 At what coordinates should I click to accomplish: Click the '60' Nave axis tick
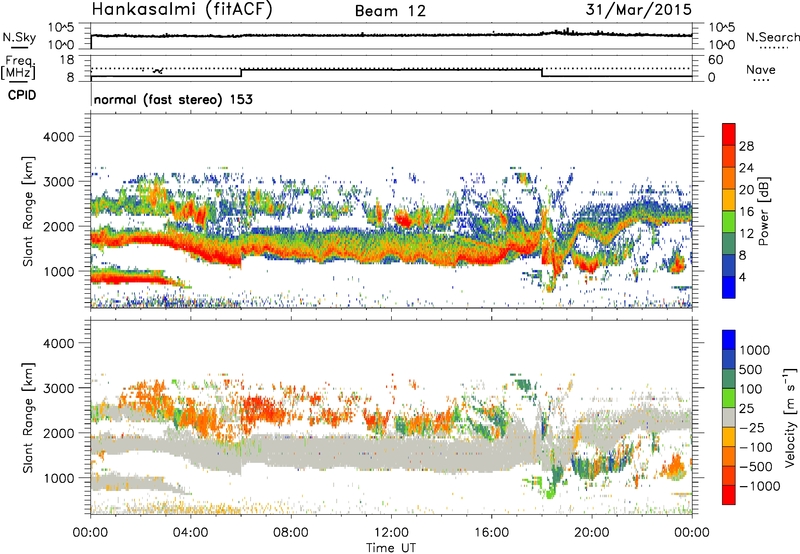point(715,60)
